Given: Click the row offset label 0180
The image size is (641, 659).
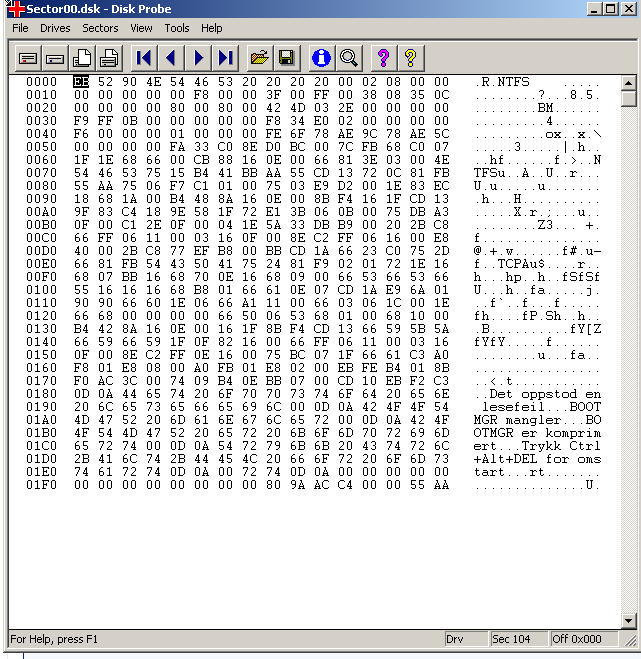Looking at the screenshot, I should [41, 394].
